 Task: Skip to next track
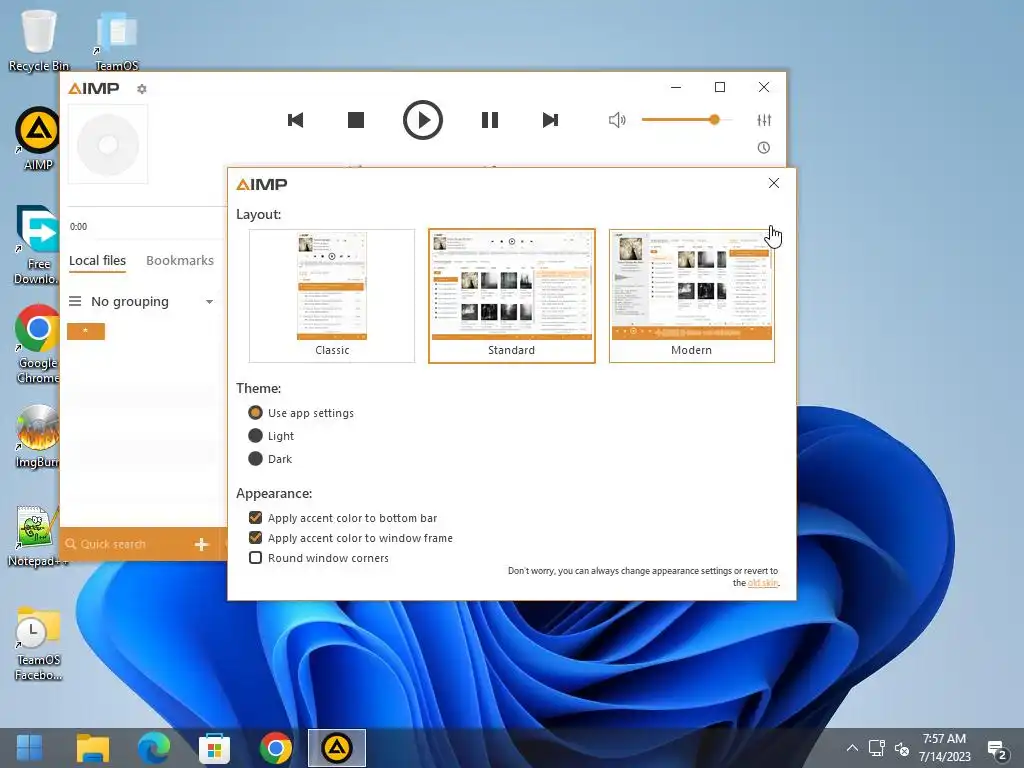click(x=551, y=120)
